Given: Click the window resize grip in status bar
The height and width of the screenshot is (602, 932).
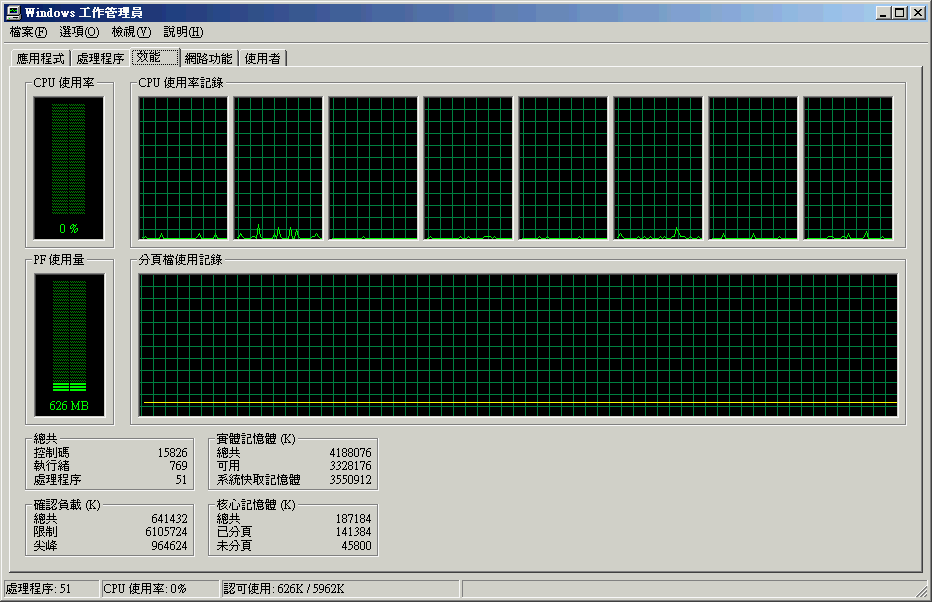Looking at the screenshot, I should click(922, 591).
